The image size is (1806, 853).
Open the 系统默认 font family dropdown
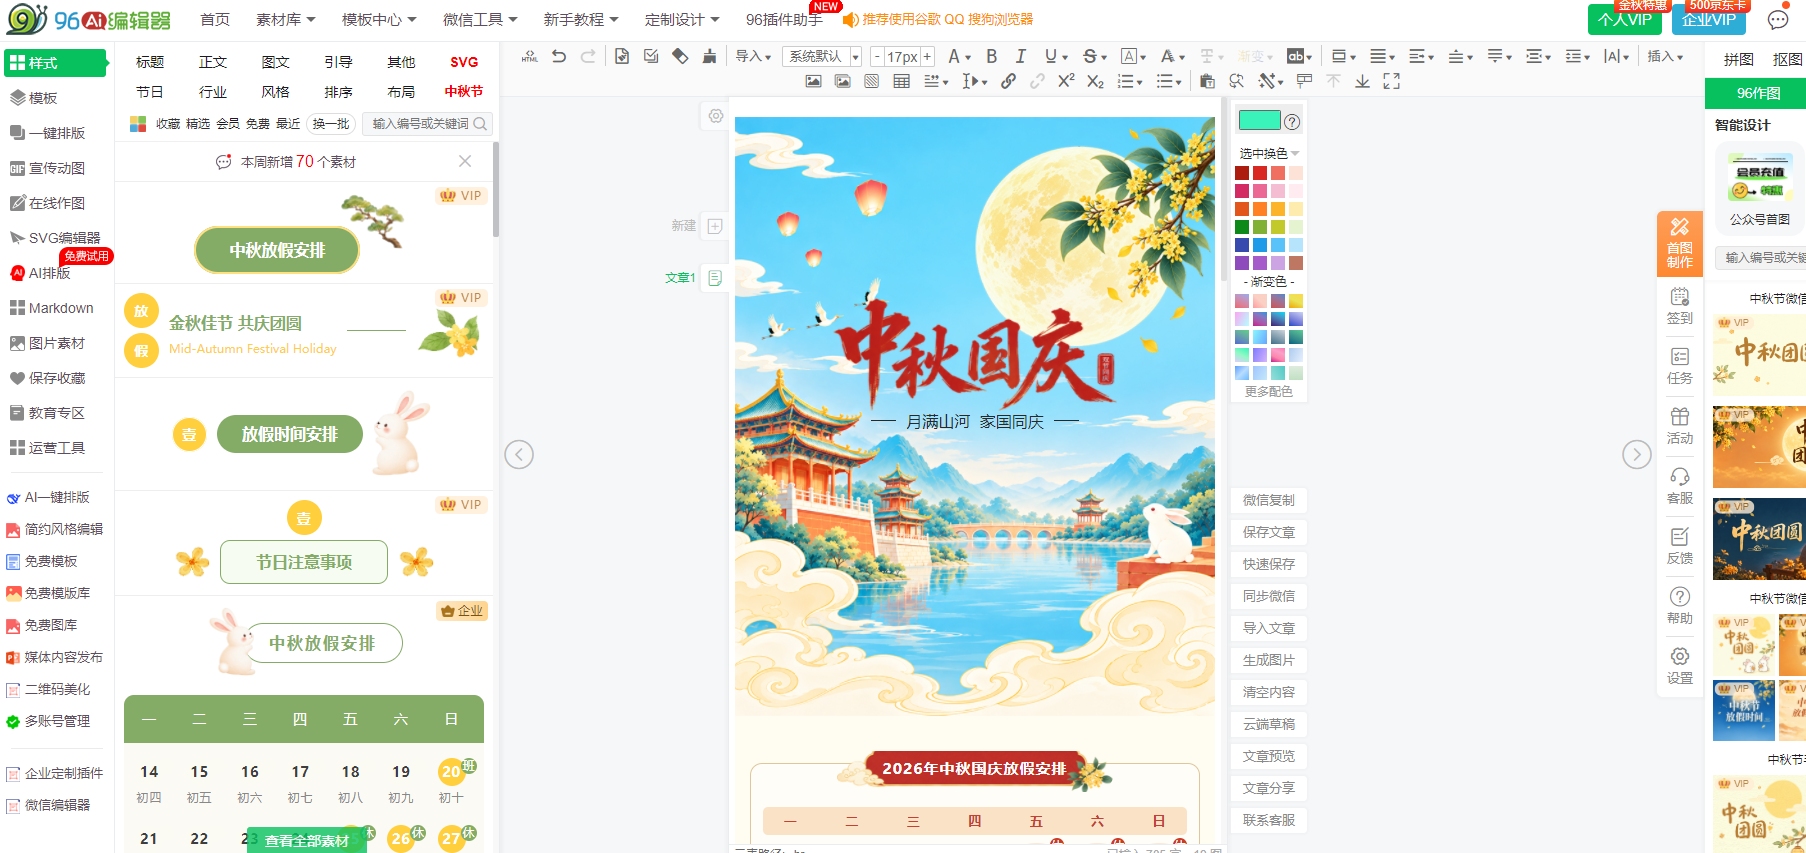822,56
